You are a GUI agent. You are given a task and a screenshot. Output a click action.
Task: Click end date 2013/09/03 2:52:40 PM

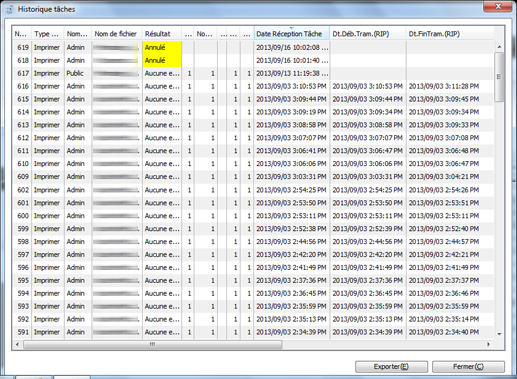[444, 229]
